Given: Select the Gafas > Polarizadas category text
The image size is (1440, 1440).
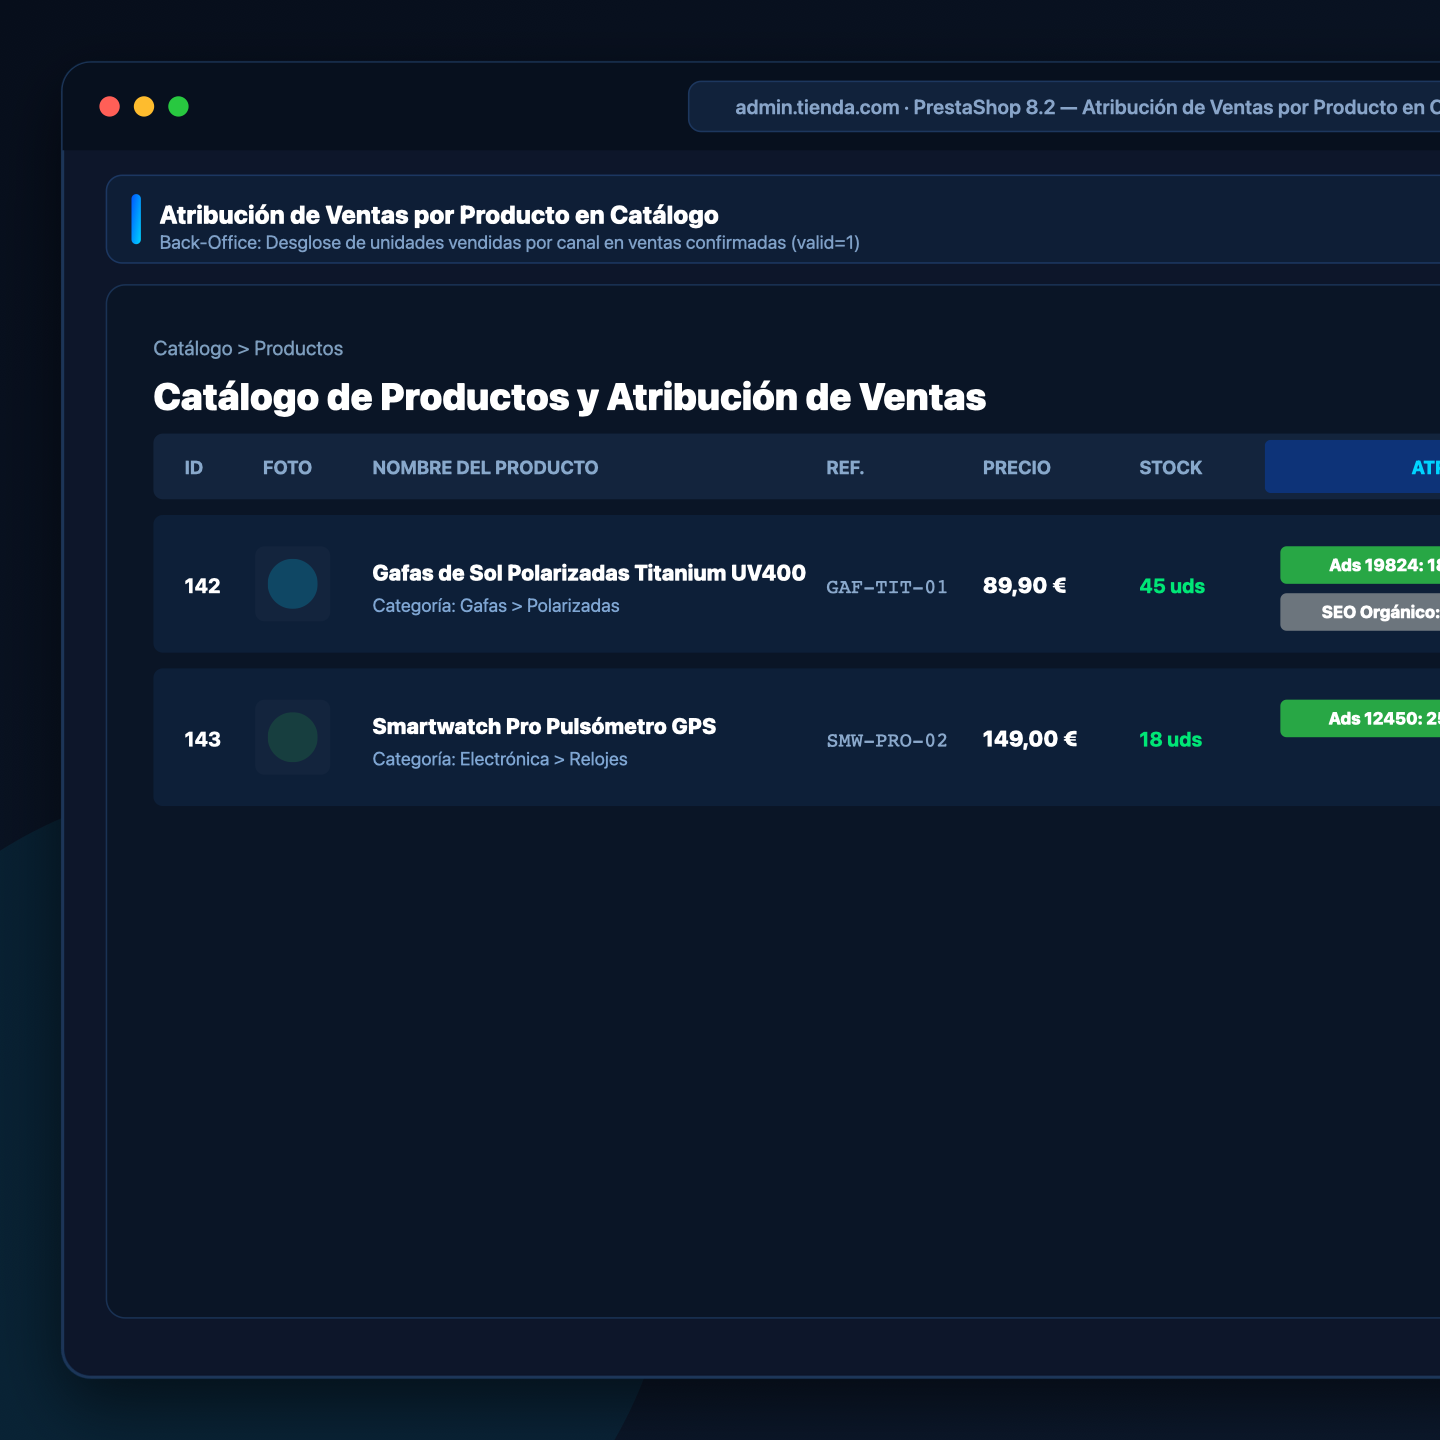Looking at the screenshot, I should click(539, 606).
